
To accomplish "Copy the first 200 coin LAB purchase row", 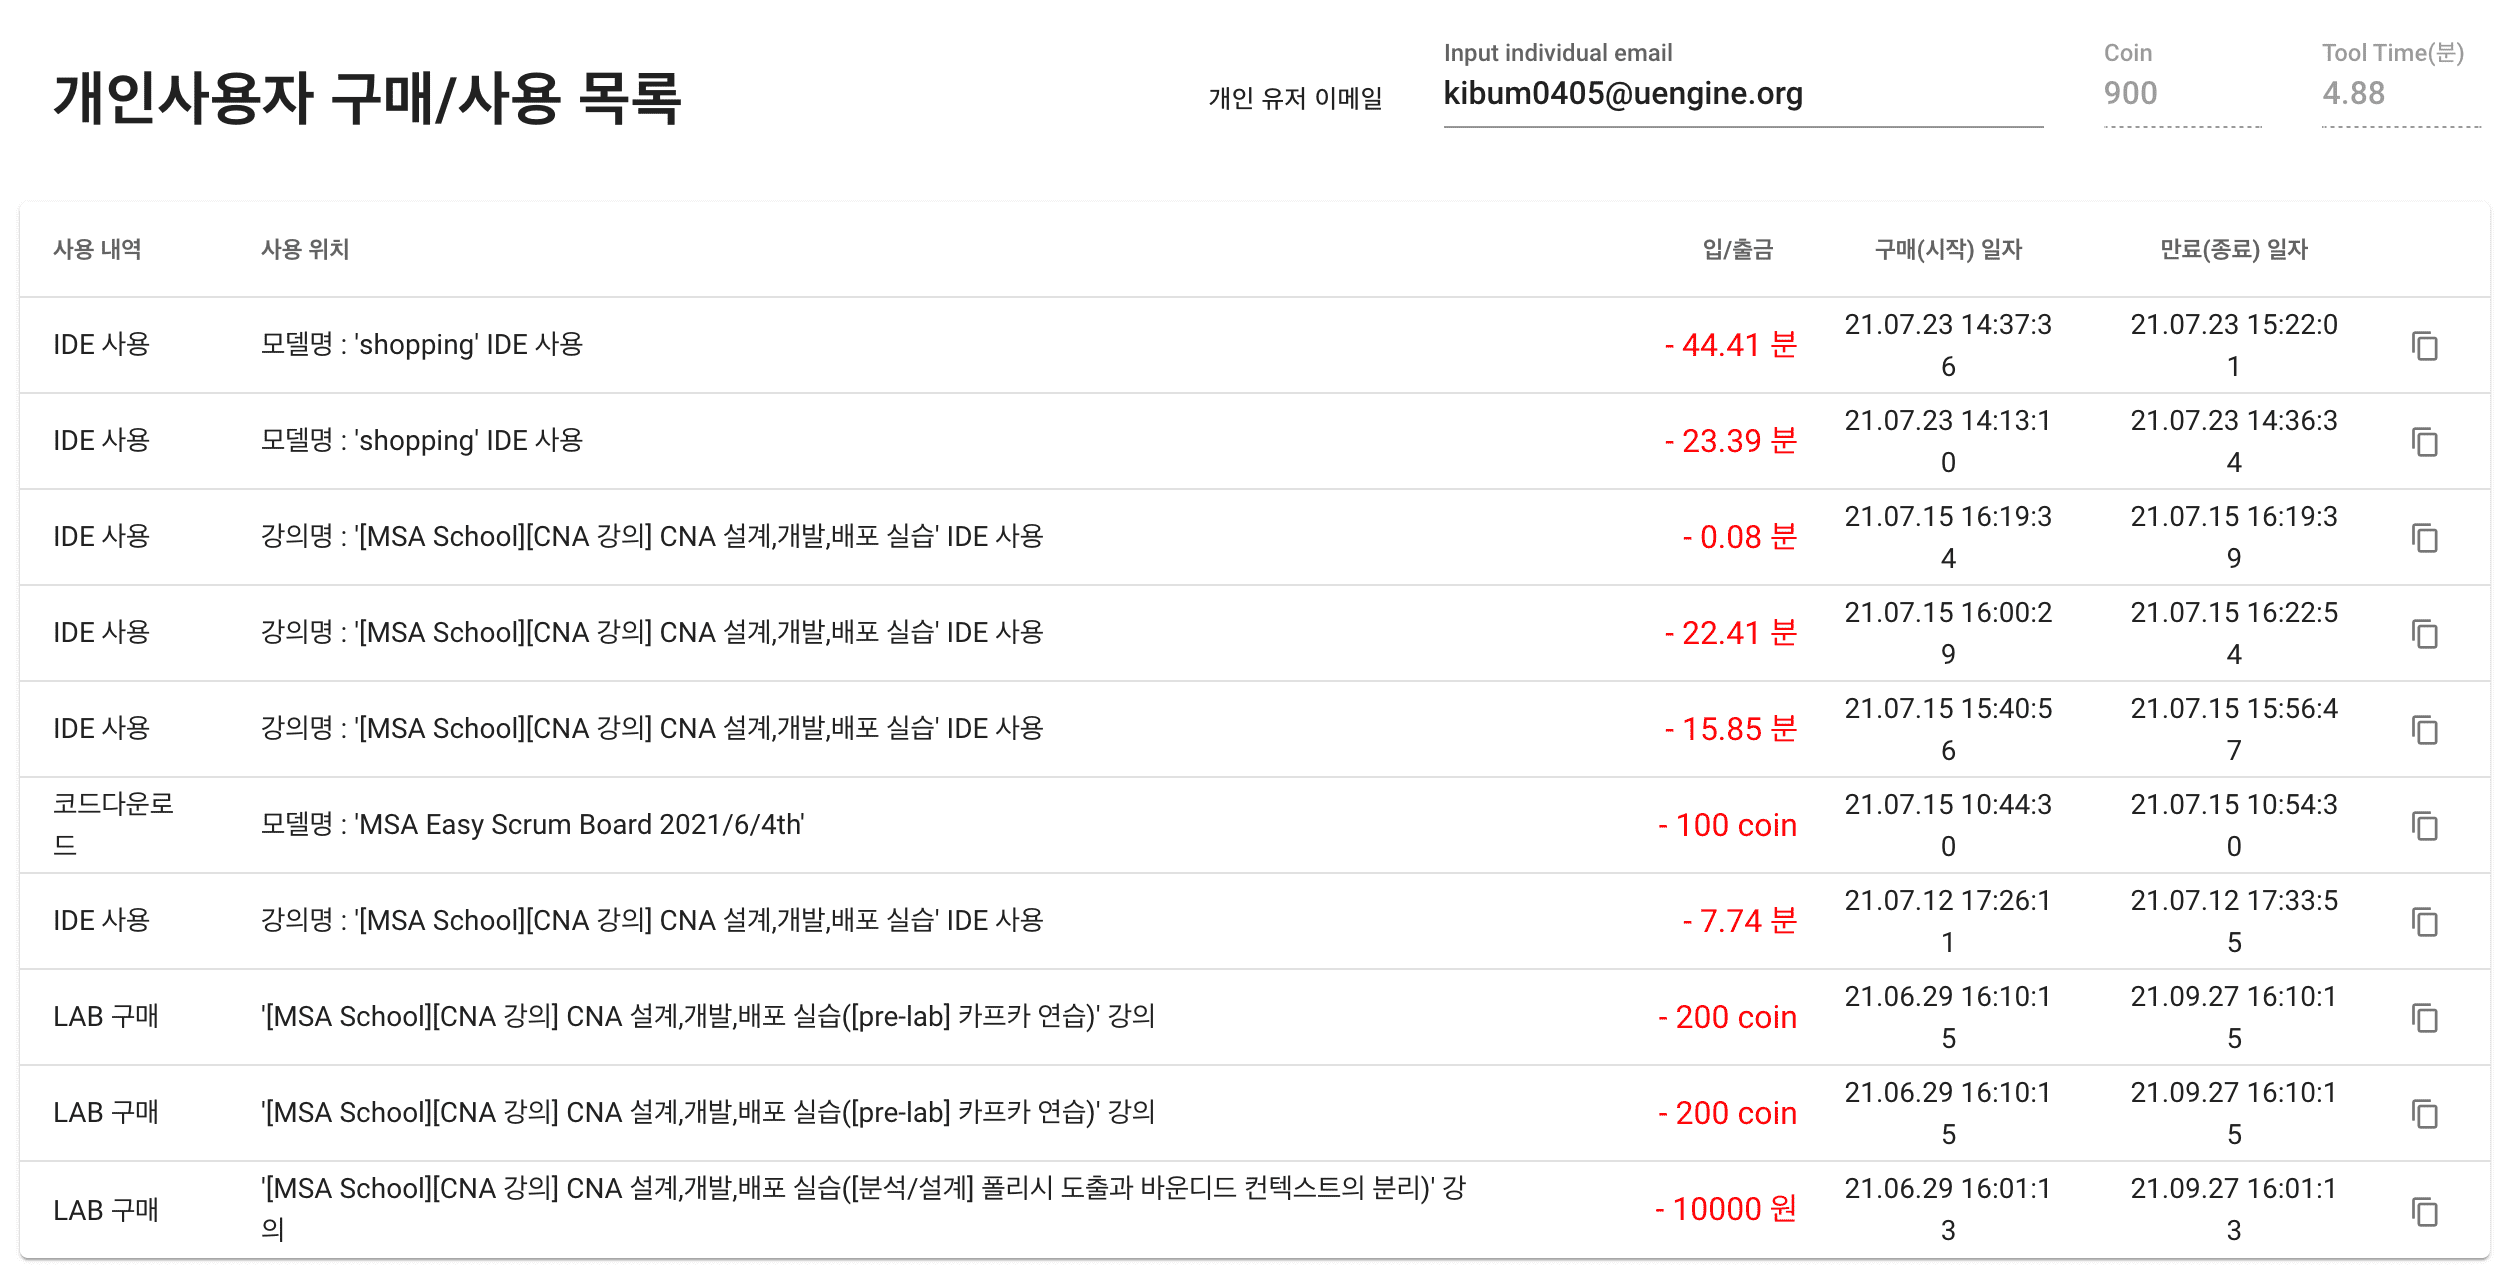I will point(2424,1018).
